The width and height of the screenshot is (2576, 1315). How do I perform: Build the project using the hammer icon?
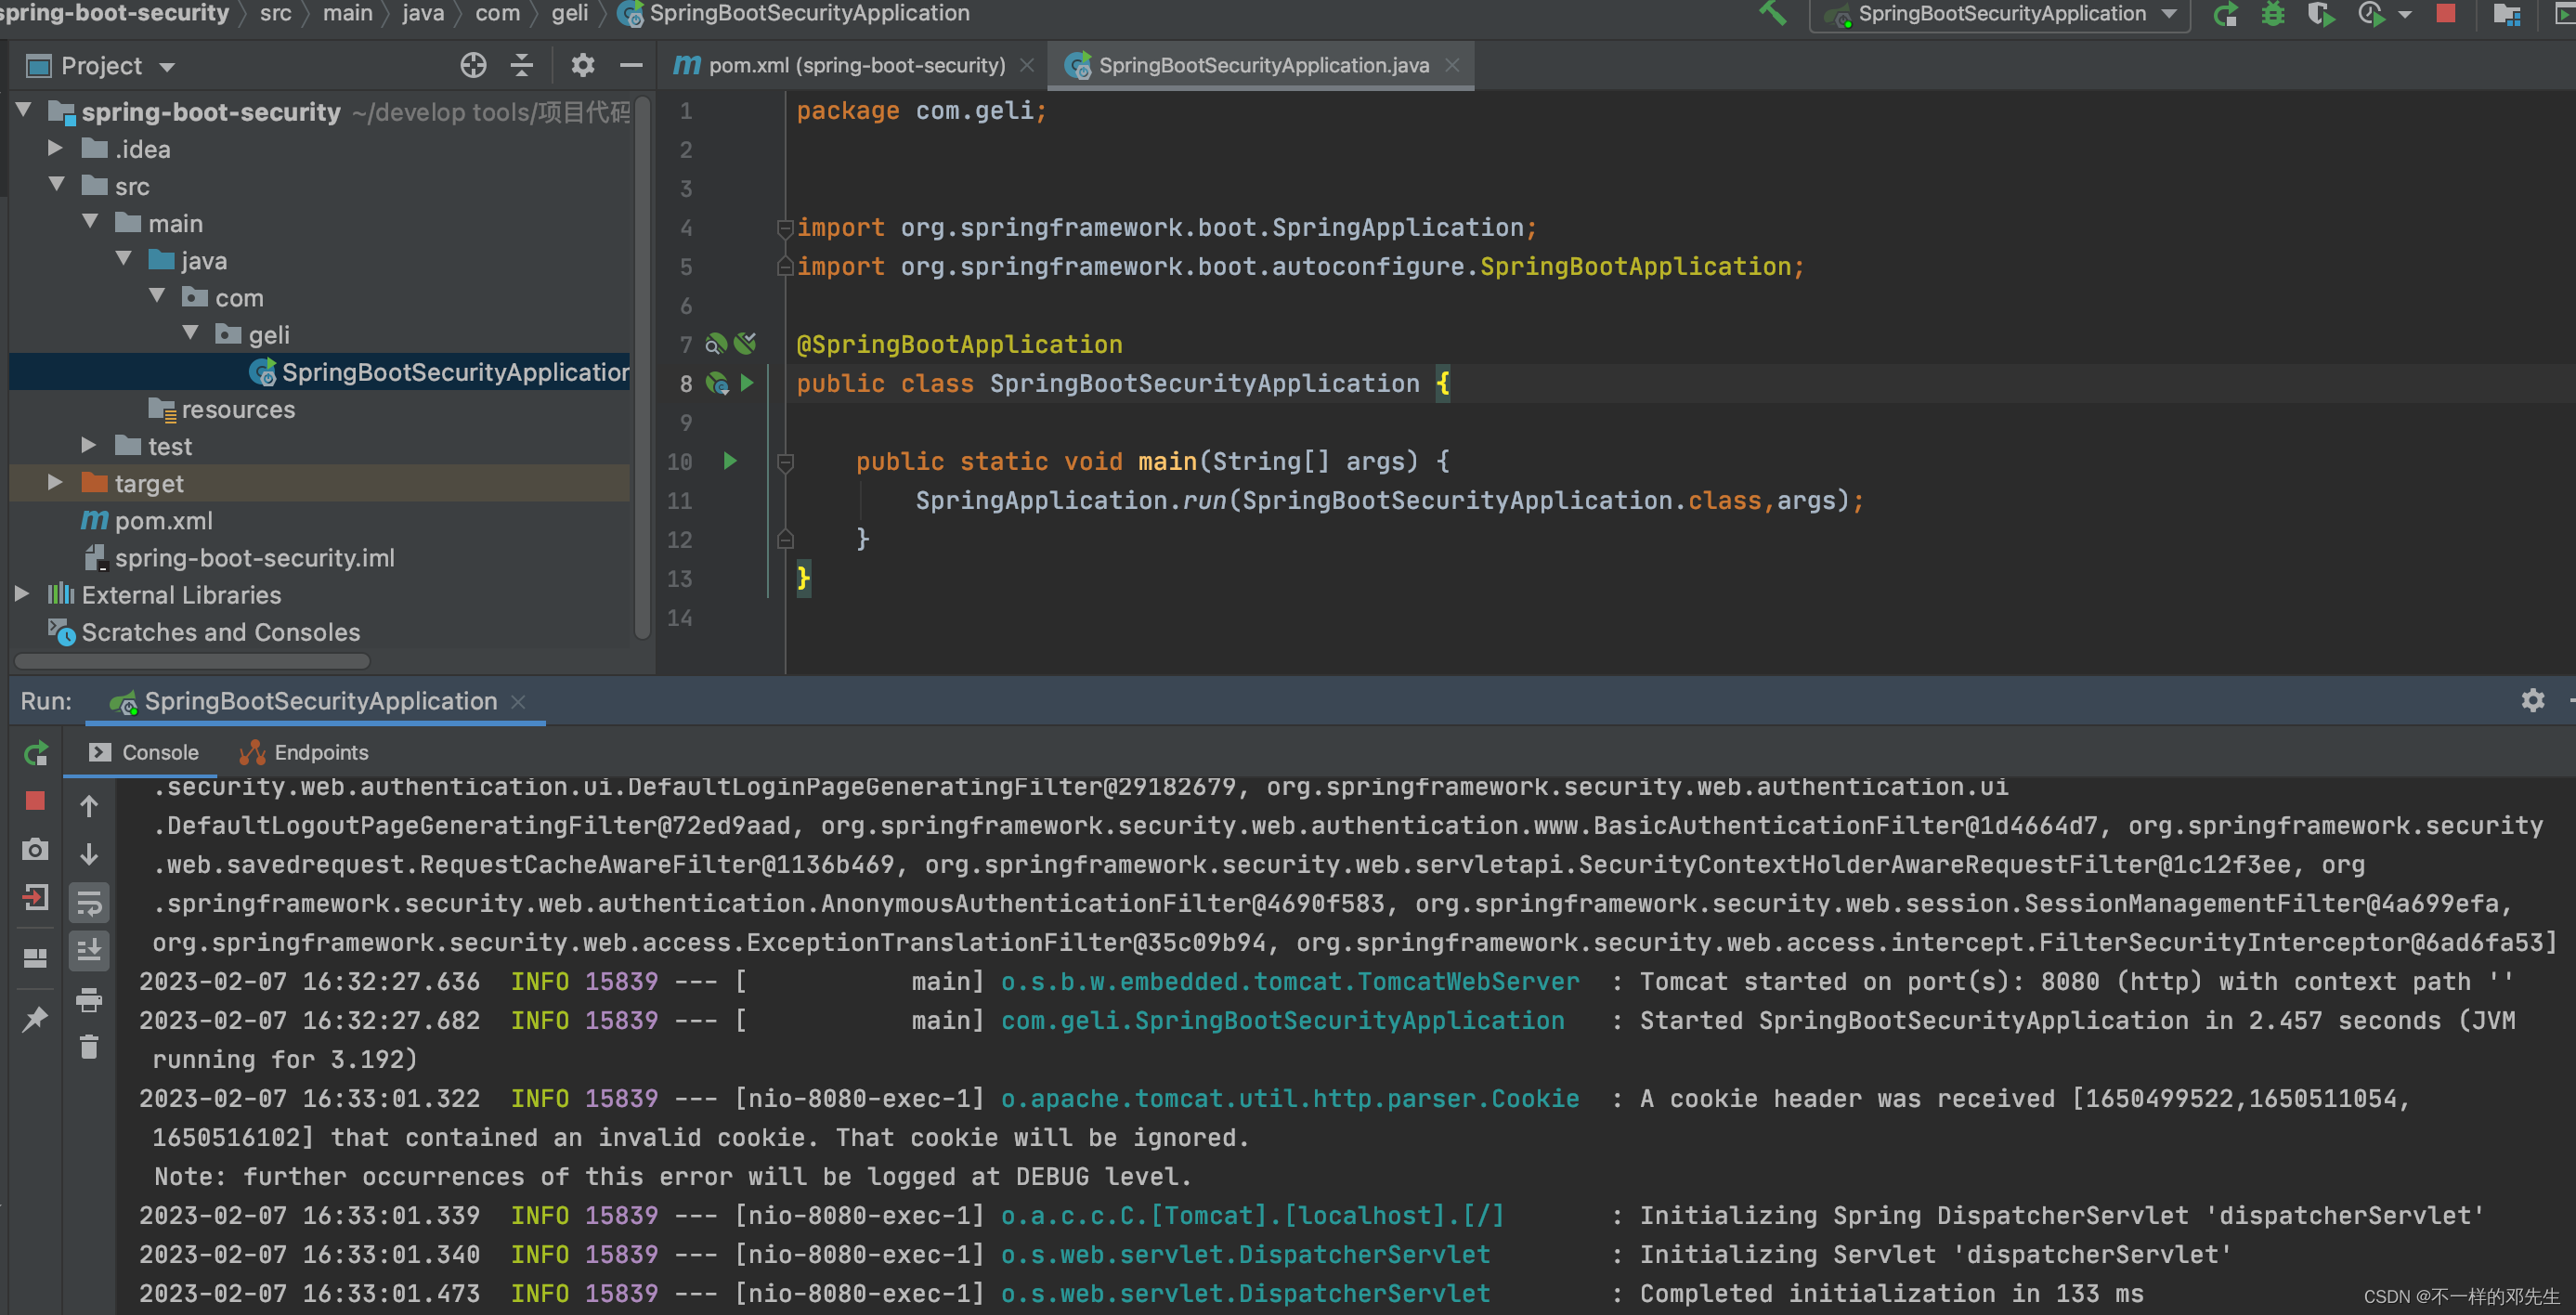[x=1775, y=14]
